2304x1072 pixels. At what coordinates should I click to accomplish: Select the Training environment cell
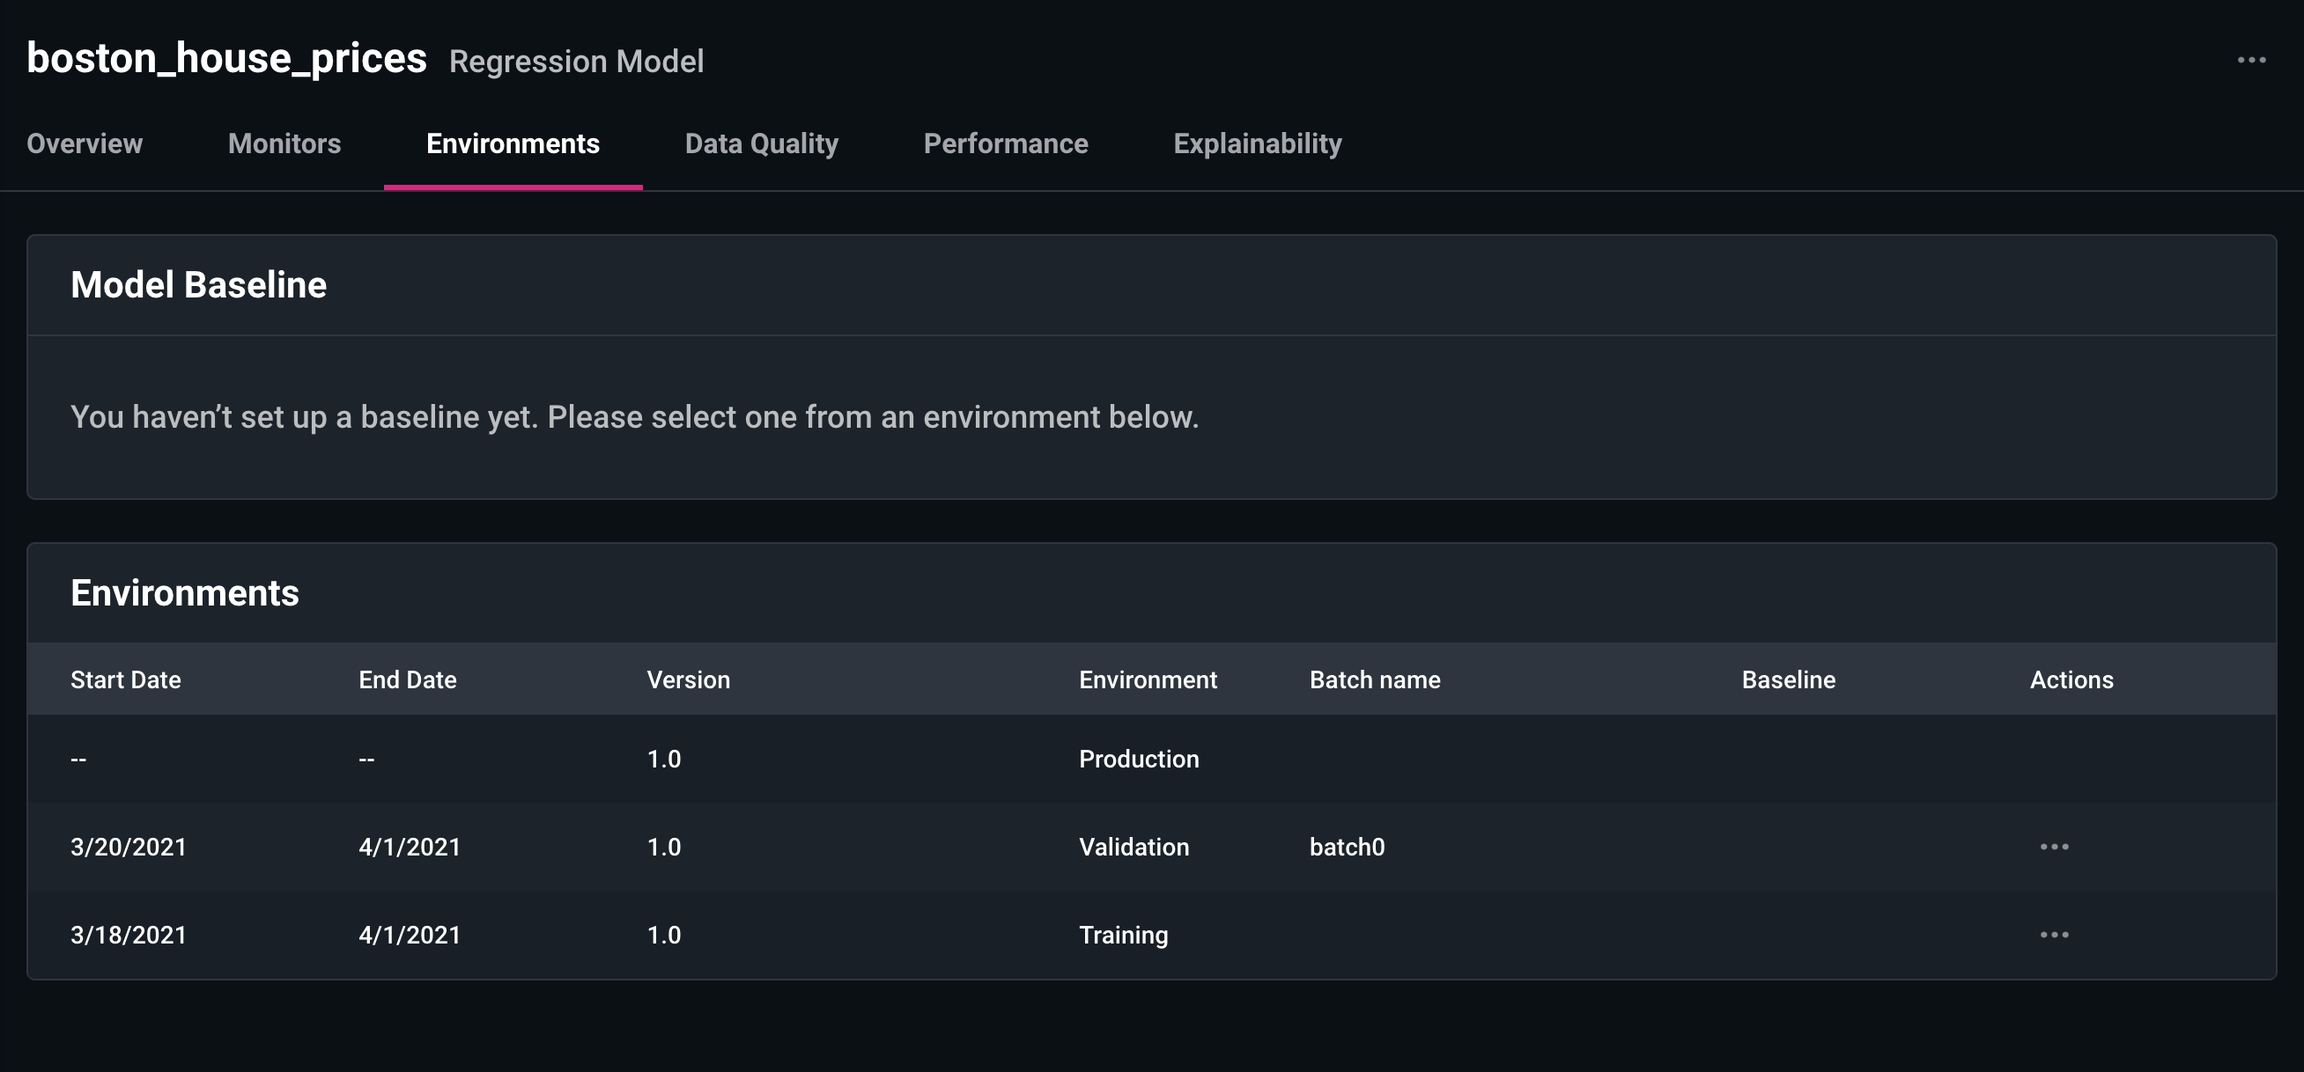coord(1123,935)
